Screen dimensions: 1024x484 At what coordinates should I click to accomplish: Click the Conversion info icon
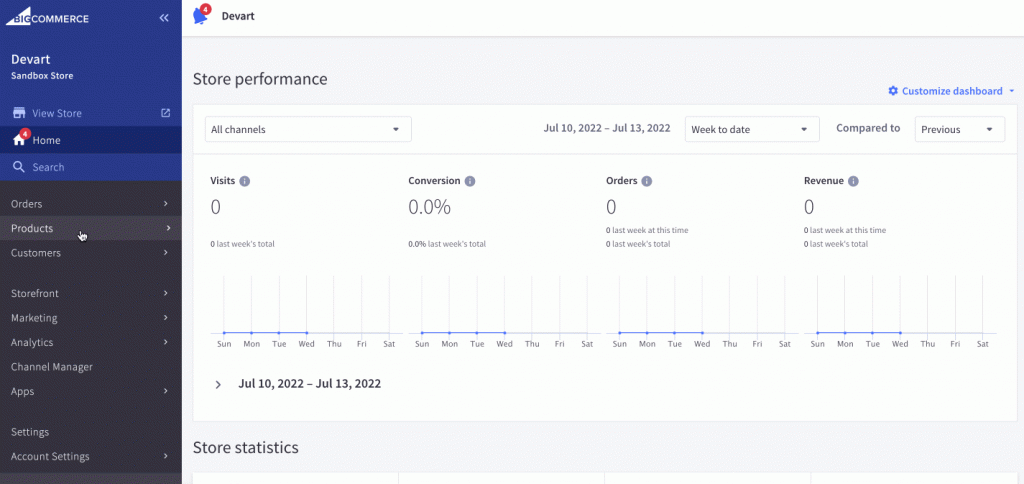coord(470,181)
